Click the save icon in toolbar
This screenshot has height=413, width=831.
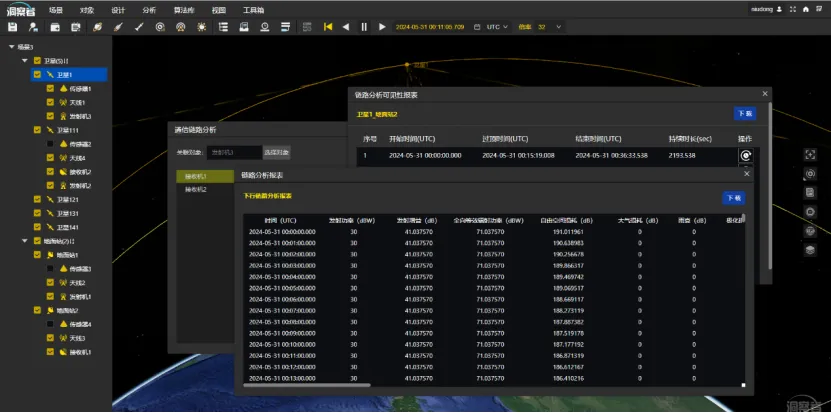12,27
